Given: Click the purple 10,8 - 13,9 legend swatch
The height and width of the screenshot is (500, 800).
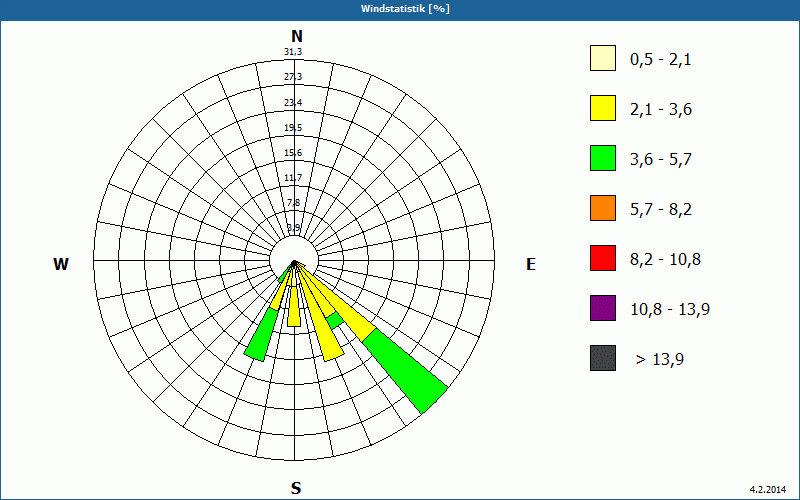Looking at the screenshot, I should 603,308.
